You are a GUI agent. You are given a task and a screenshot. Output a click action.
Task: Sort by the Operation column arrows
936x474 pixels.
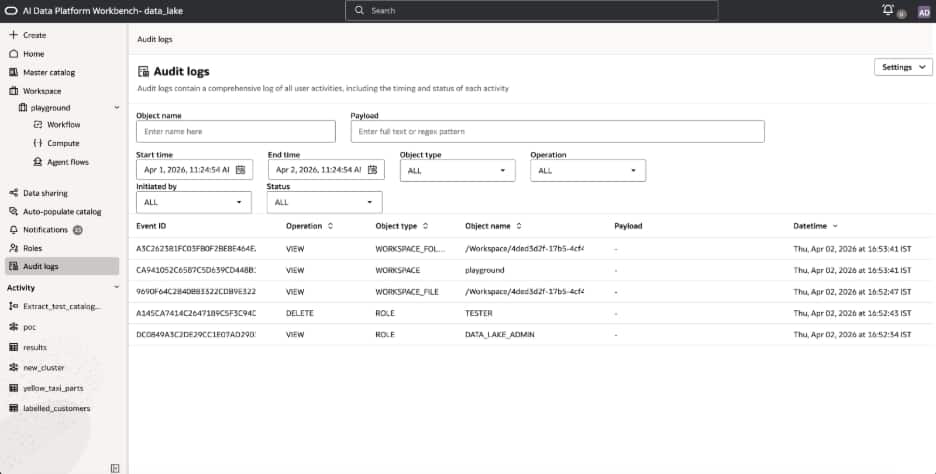click(x=330, y=226)
